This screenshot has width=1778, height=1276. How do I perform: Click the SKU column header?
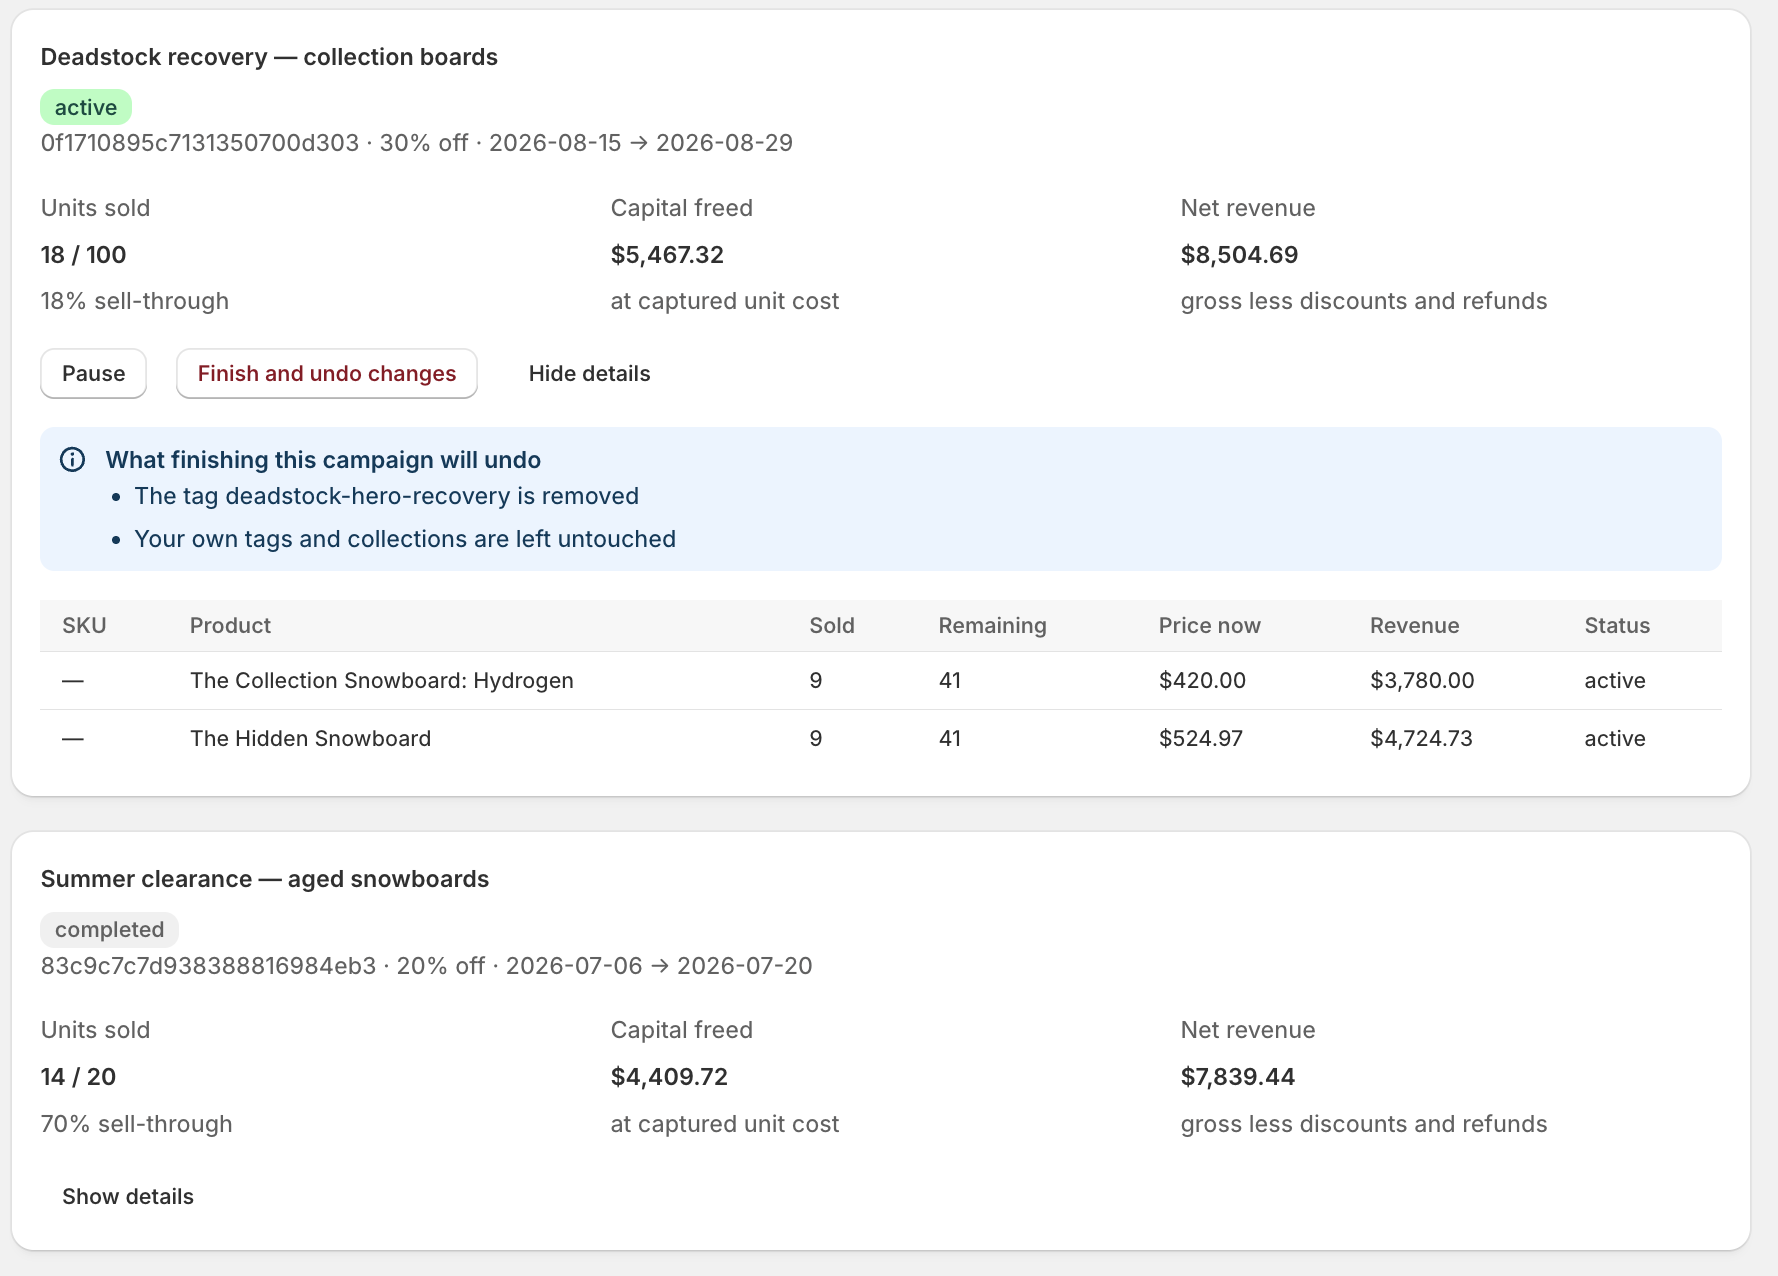[84, 626]
